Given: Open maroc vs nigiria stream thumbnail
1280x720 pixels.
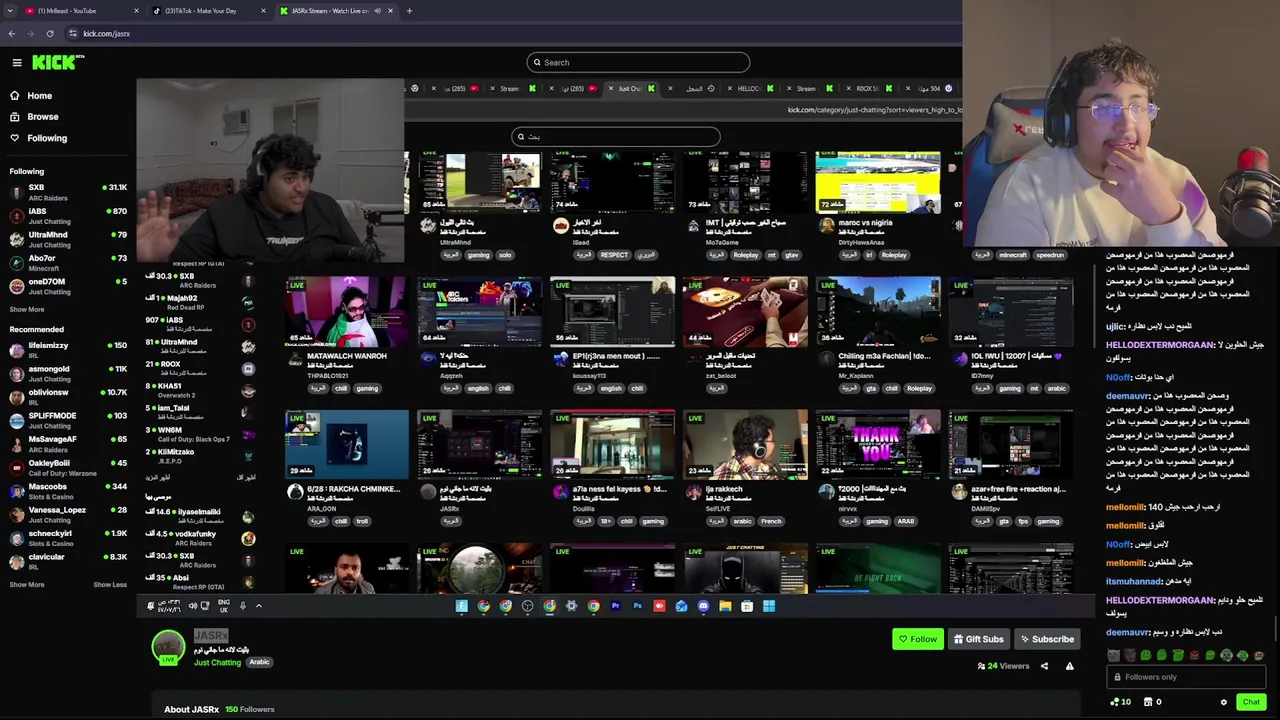Looking at the screenshot, I should (x=878, y=183).
